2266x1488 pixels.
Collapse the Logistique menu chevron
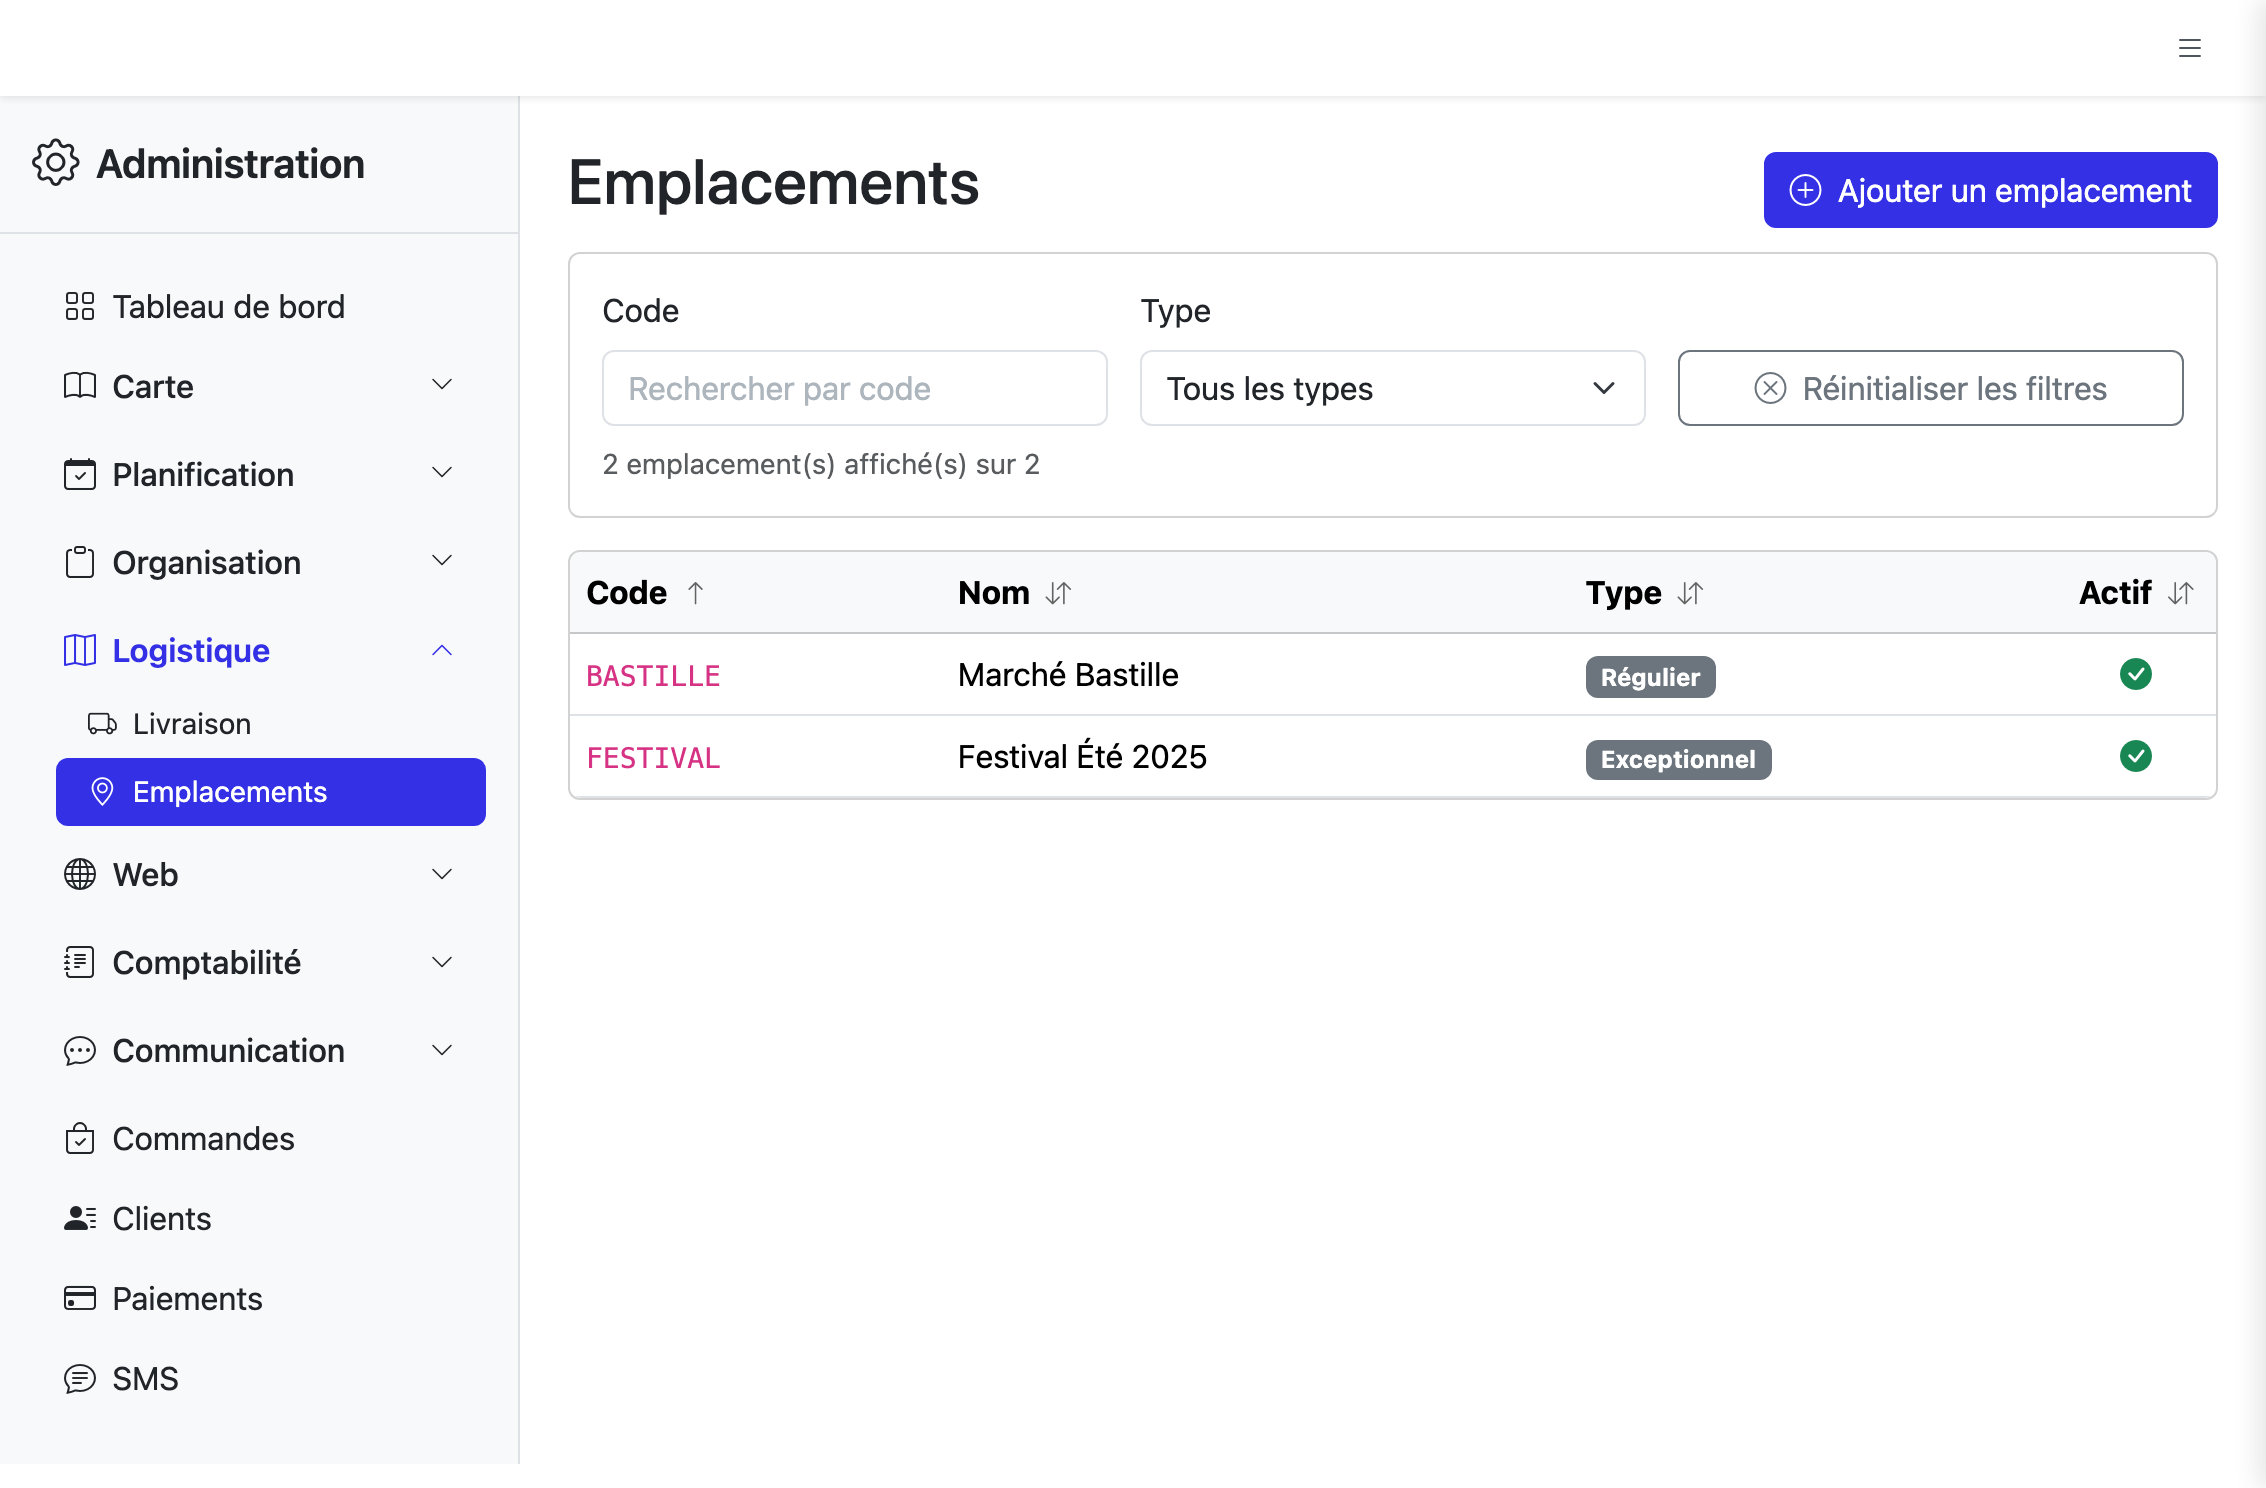point(442,650)
